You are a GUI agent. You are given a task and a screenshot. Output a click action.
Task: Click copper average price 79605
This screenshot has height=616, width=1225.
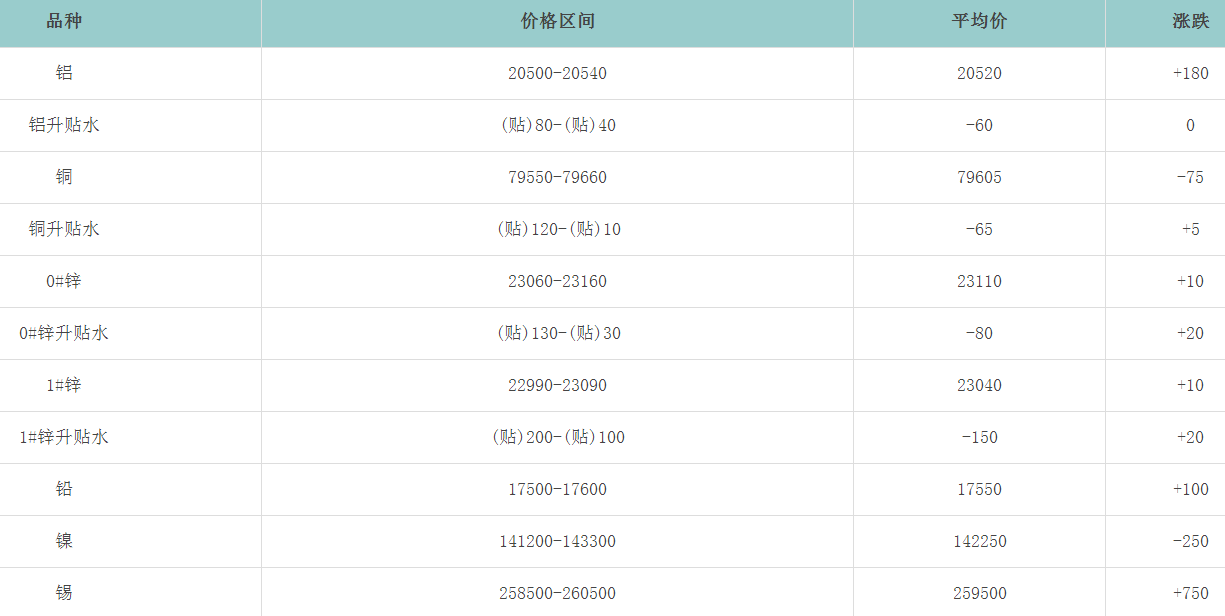tap(979, 178)
